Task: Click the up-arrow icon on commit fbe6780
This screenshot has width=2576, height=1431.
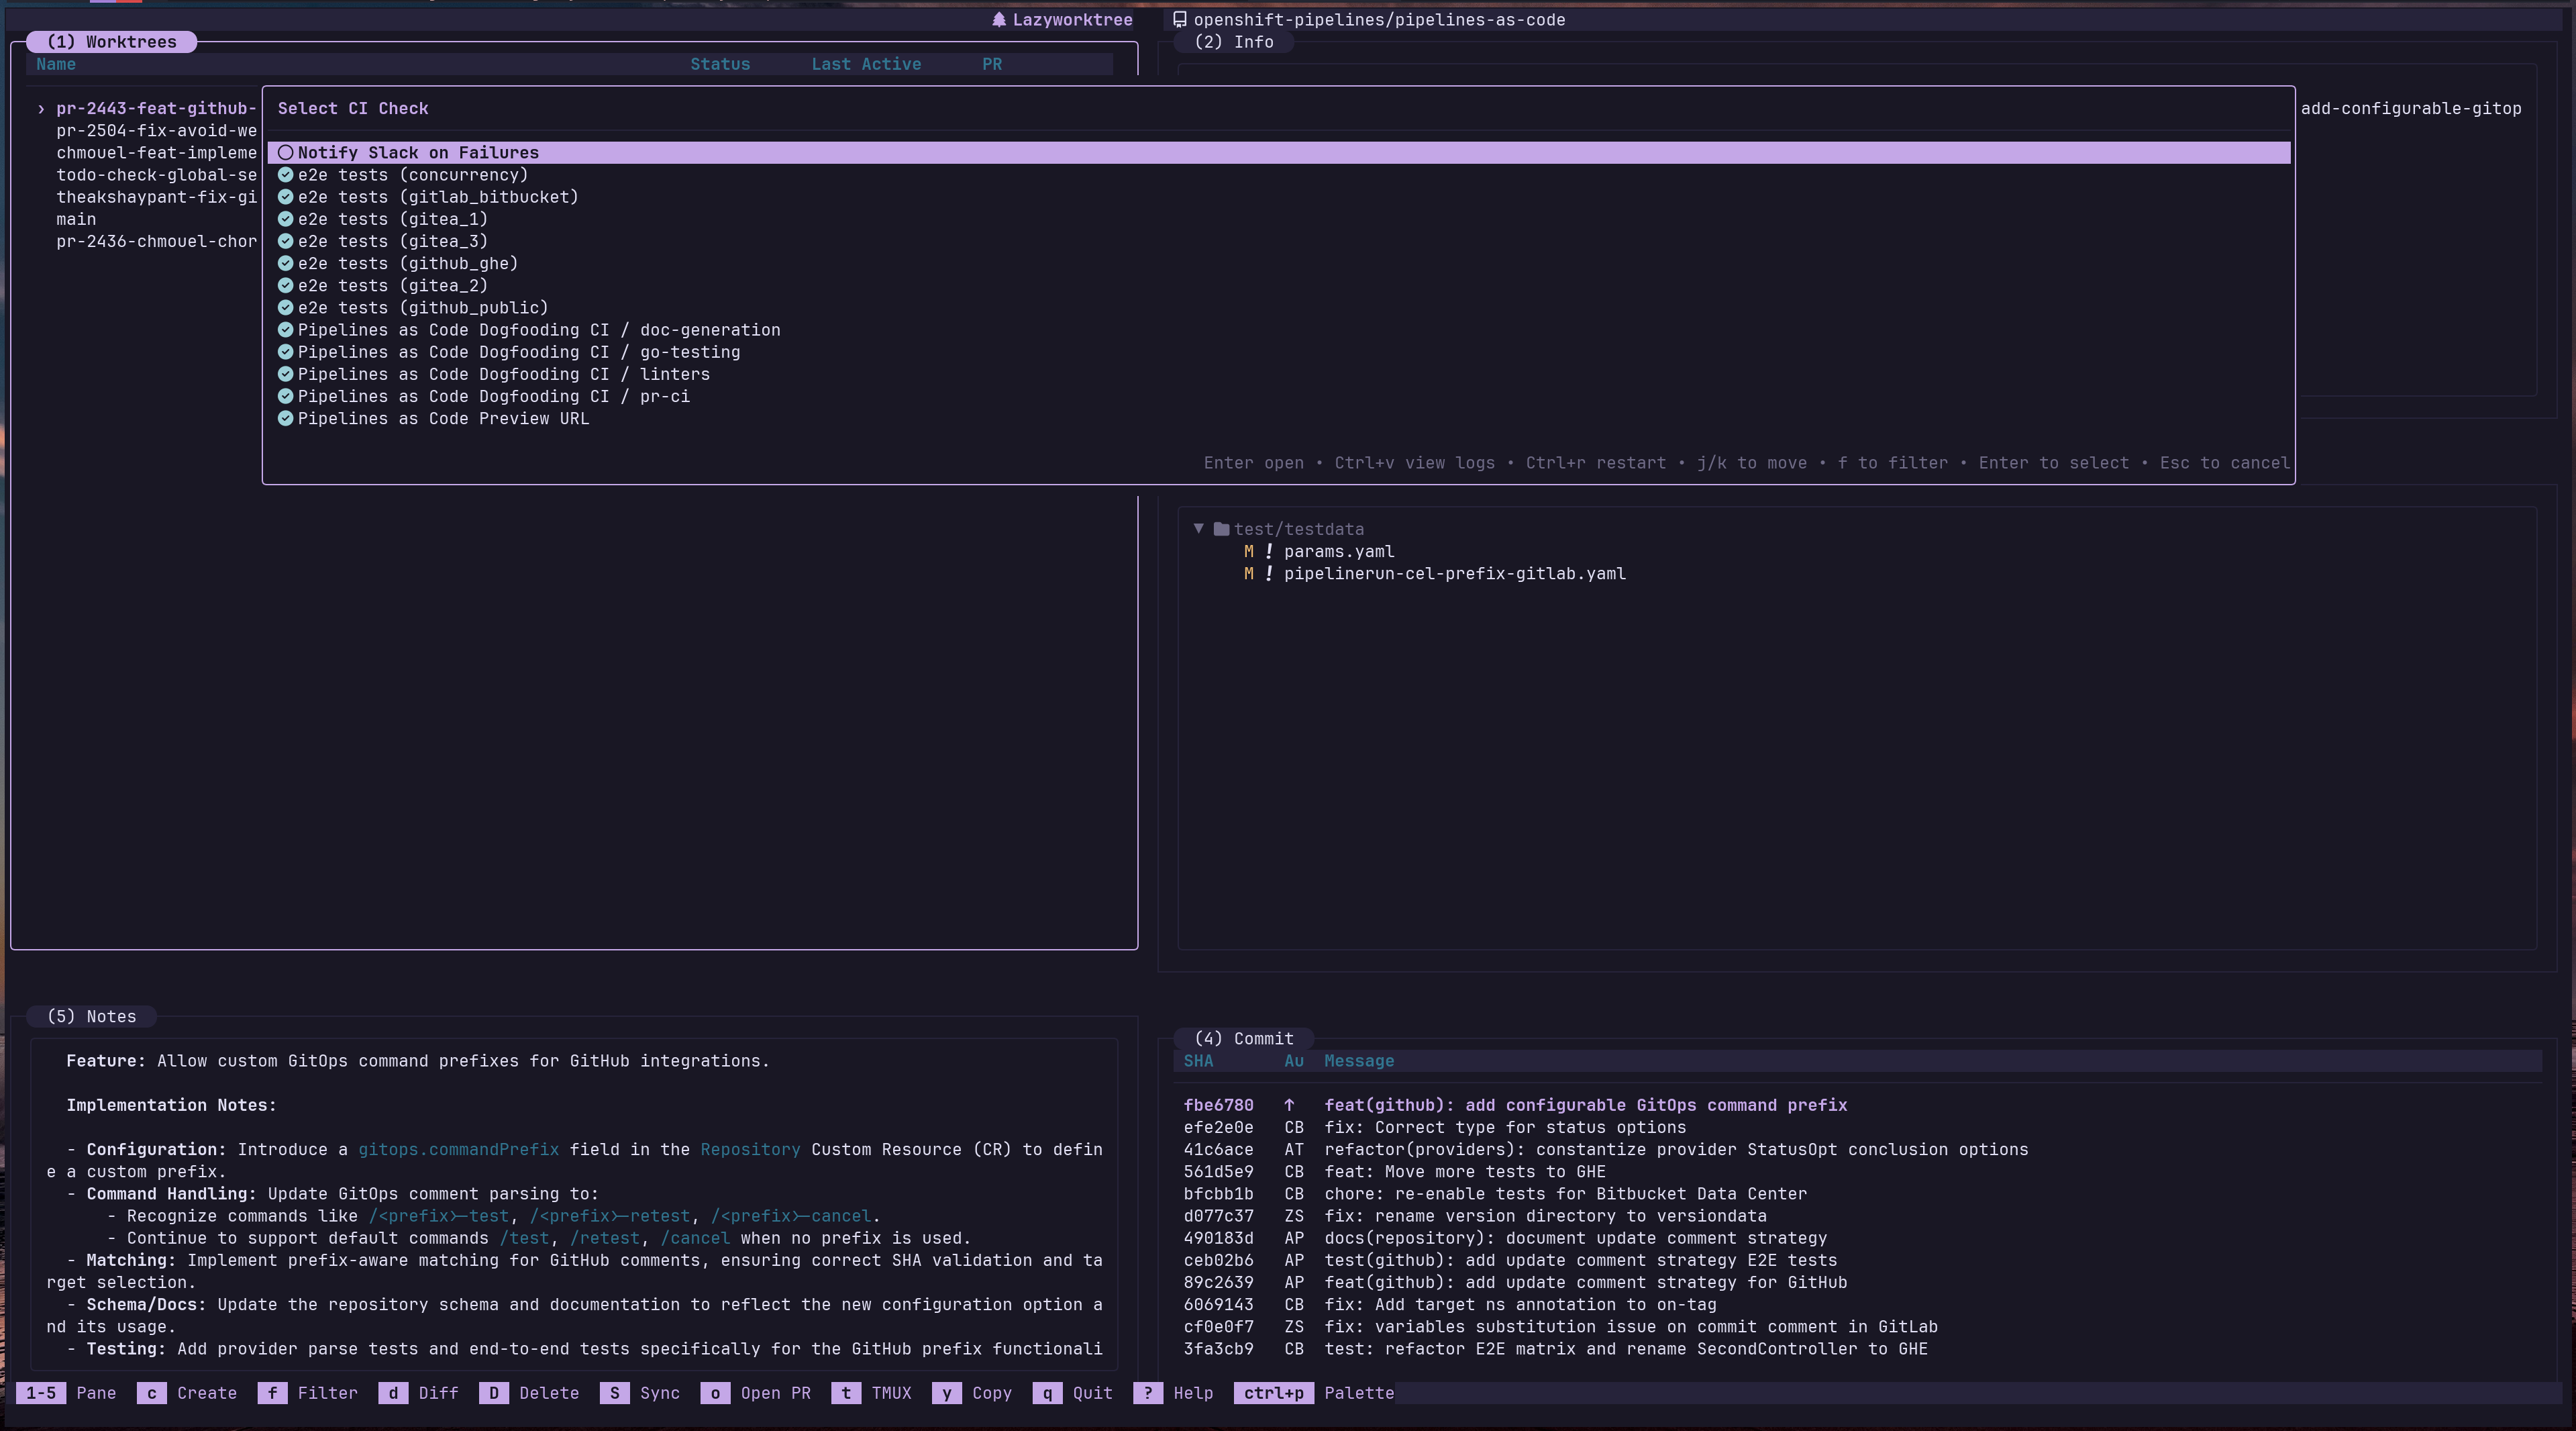Action: tap(1289, 1105)
